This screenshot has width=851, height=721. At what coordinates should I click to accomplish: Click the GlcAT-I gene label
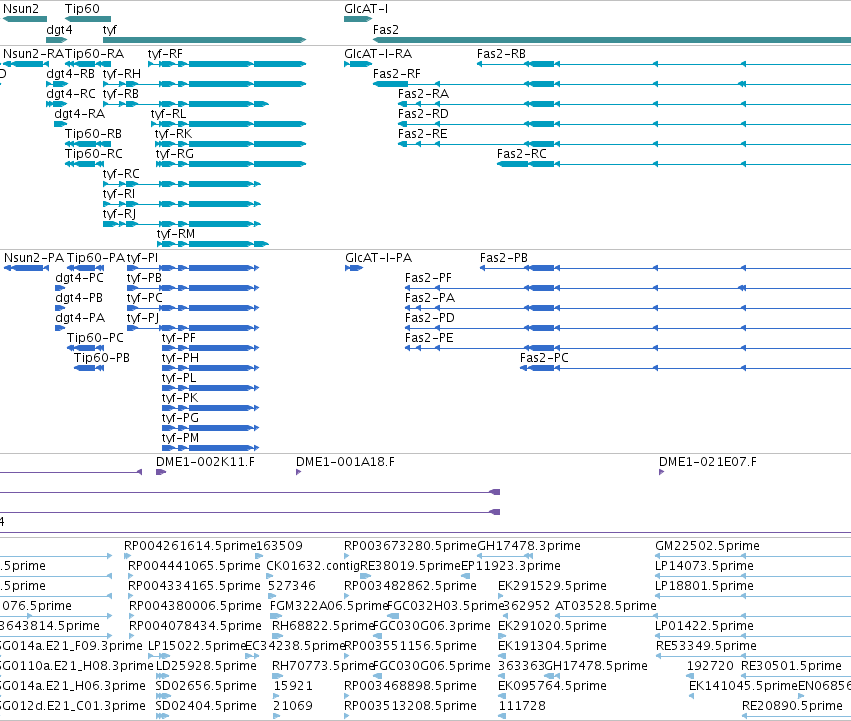pos(366,9)
